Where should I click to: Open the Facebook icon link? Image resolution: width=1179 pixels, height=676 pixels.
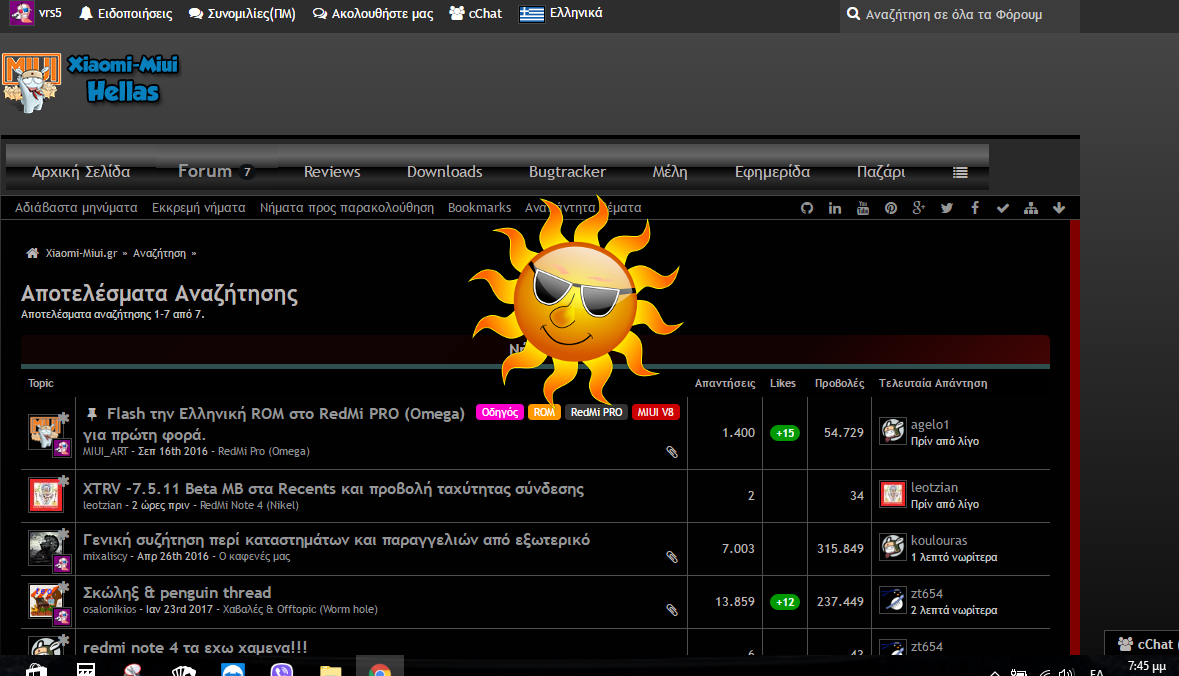coord(975,208)
